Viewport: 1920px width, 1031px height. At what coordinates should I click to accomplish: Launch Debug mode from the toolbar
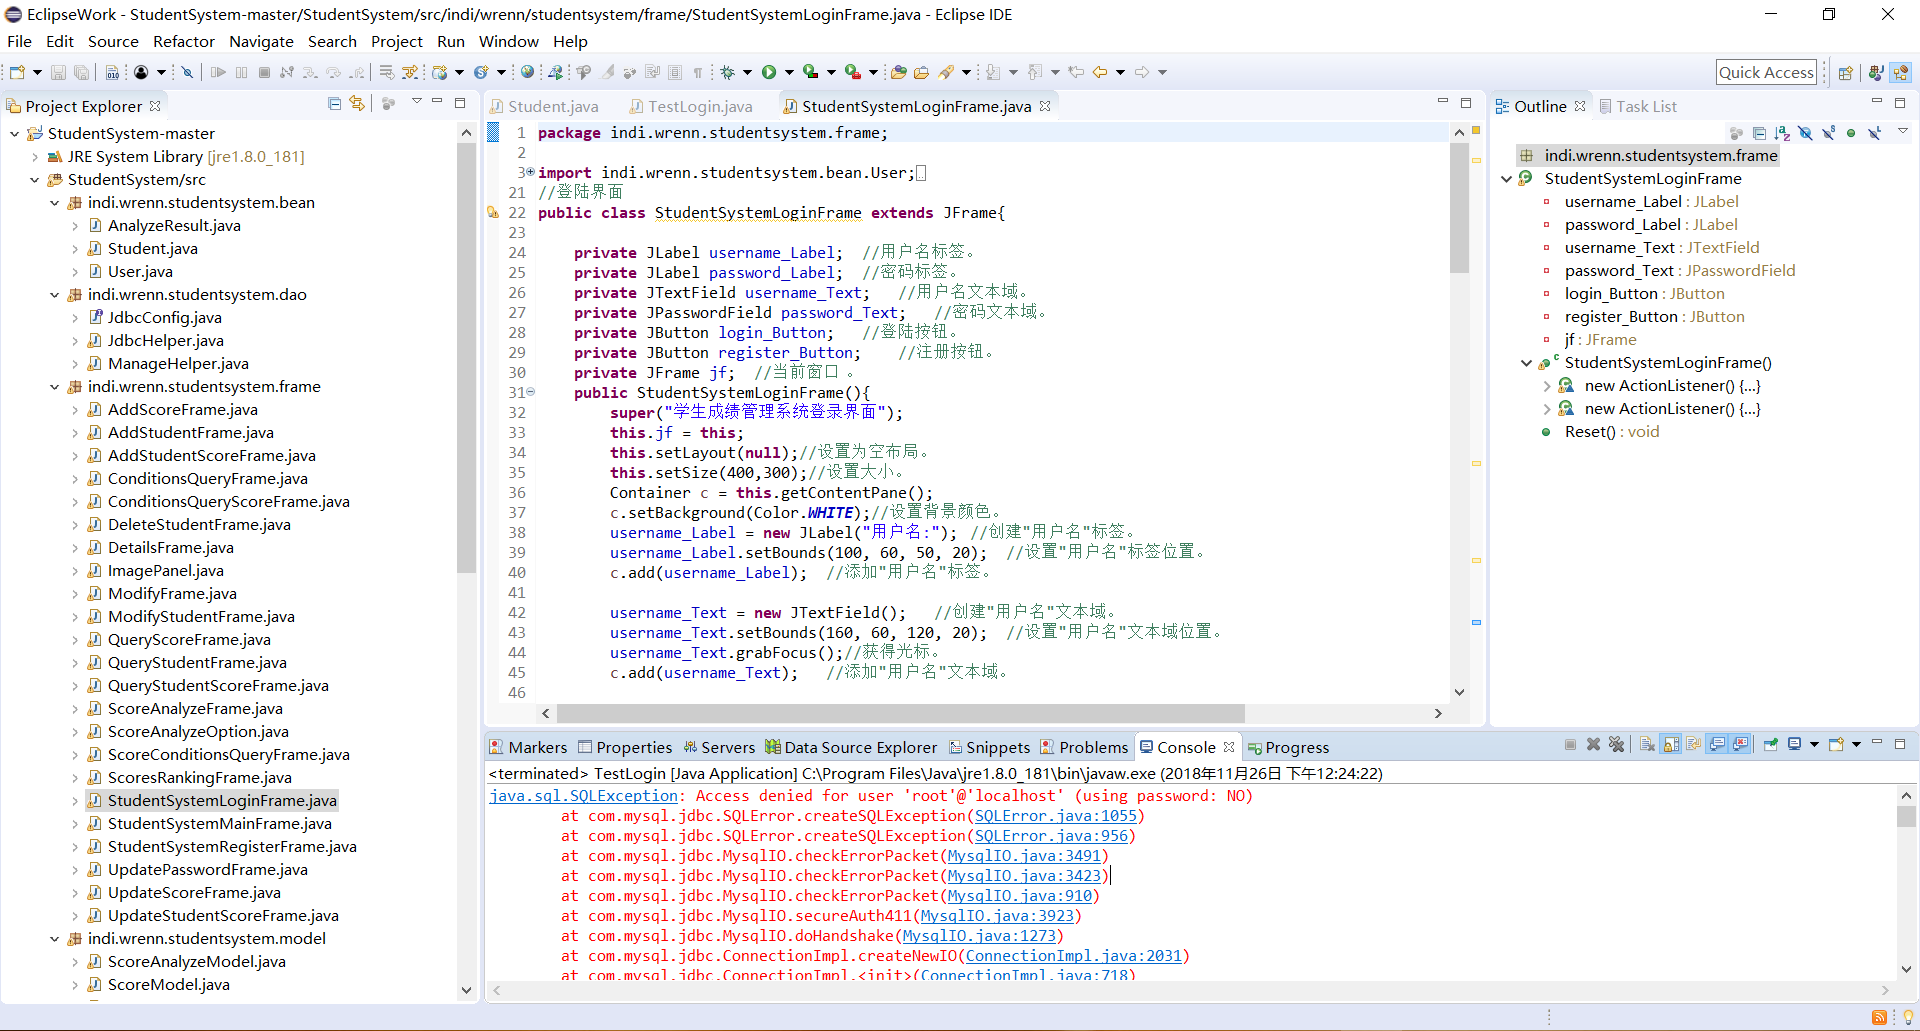pyautogui.click(x=729, y=72)
